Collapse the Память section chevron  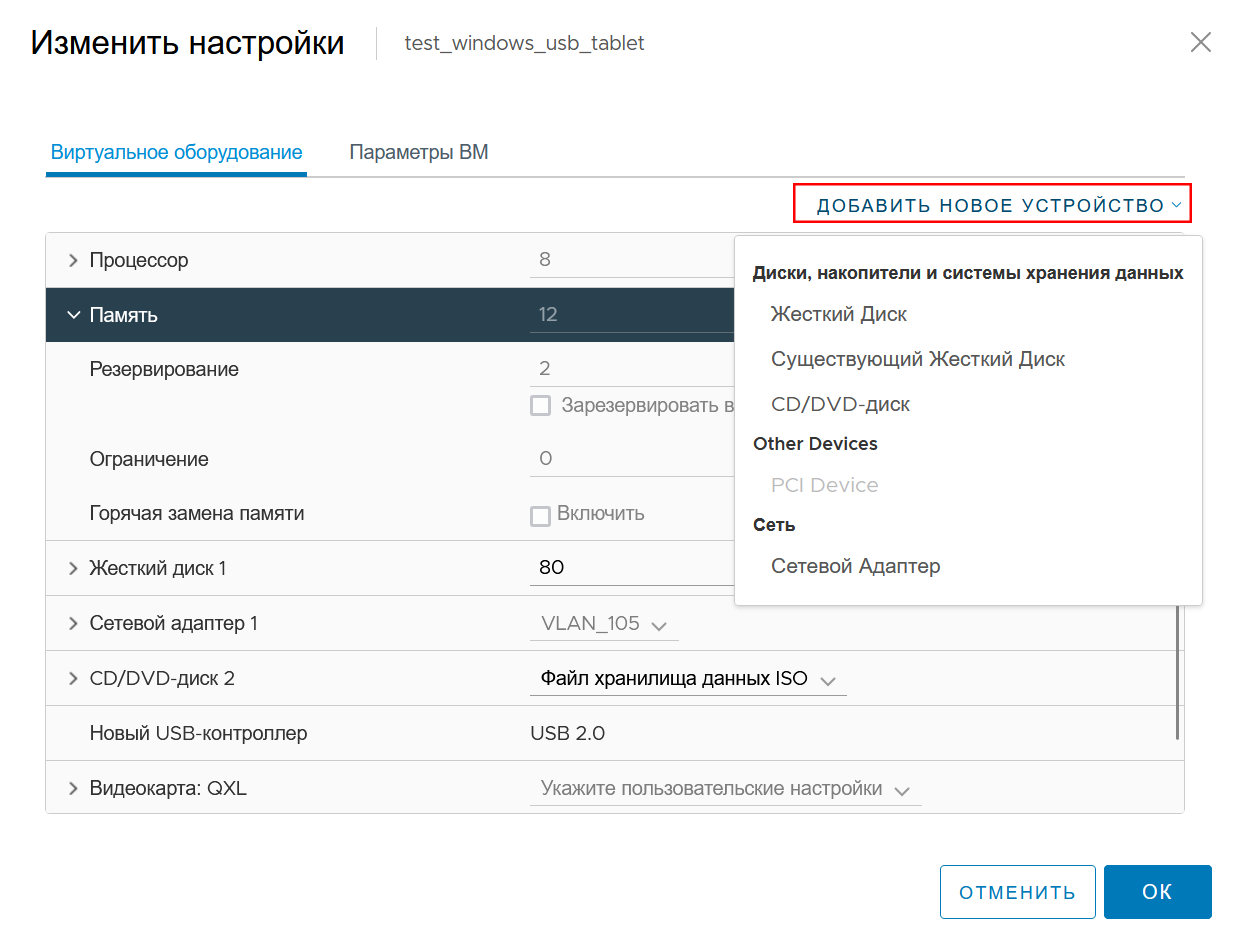pos(73,315)
